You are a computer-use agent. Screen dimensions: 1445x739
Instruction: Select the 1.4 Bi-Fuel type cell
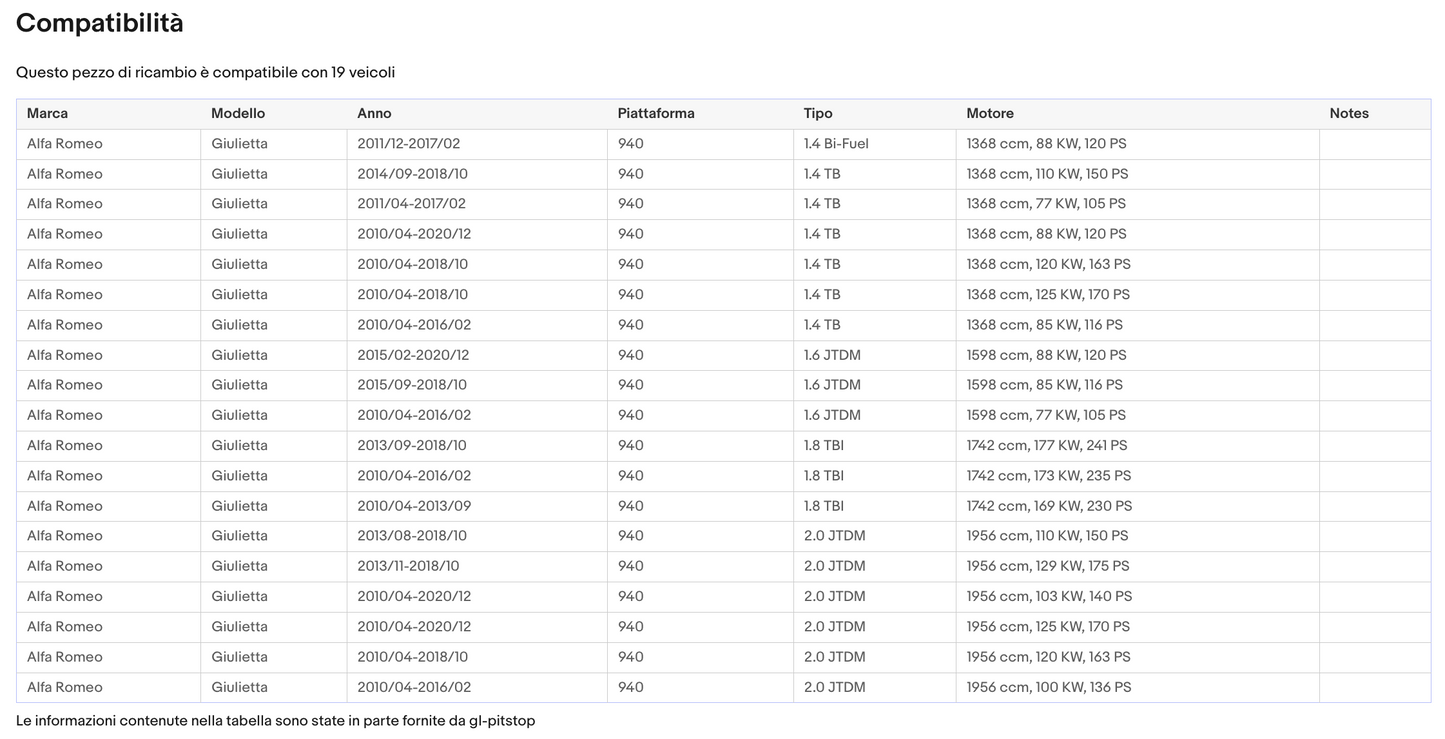pos(836,144)
